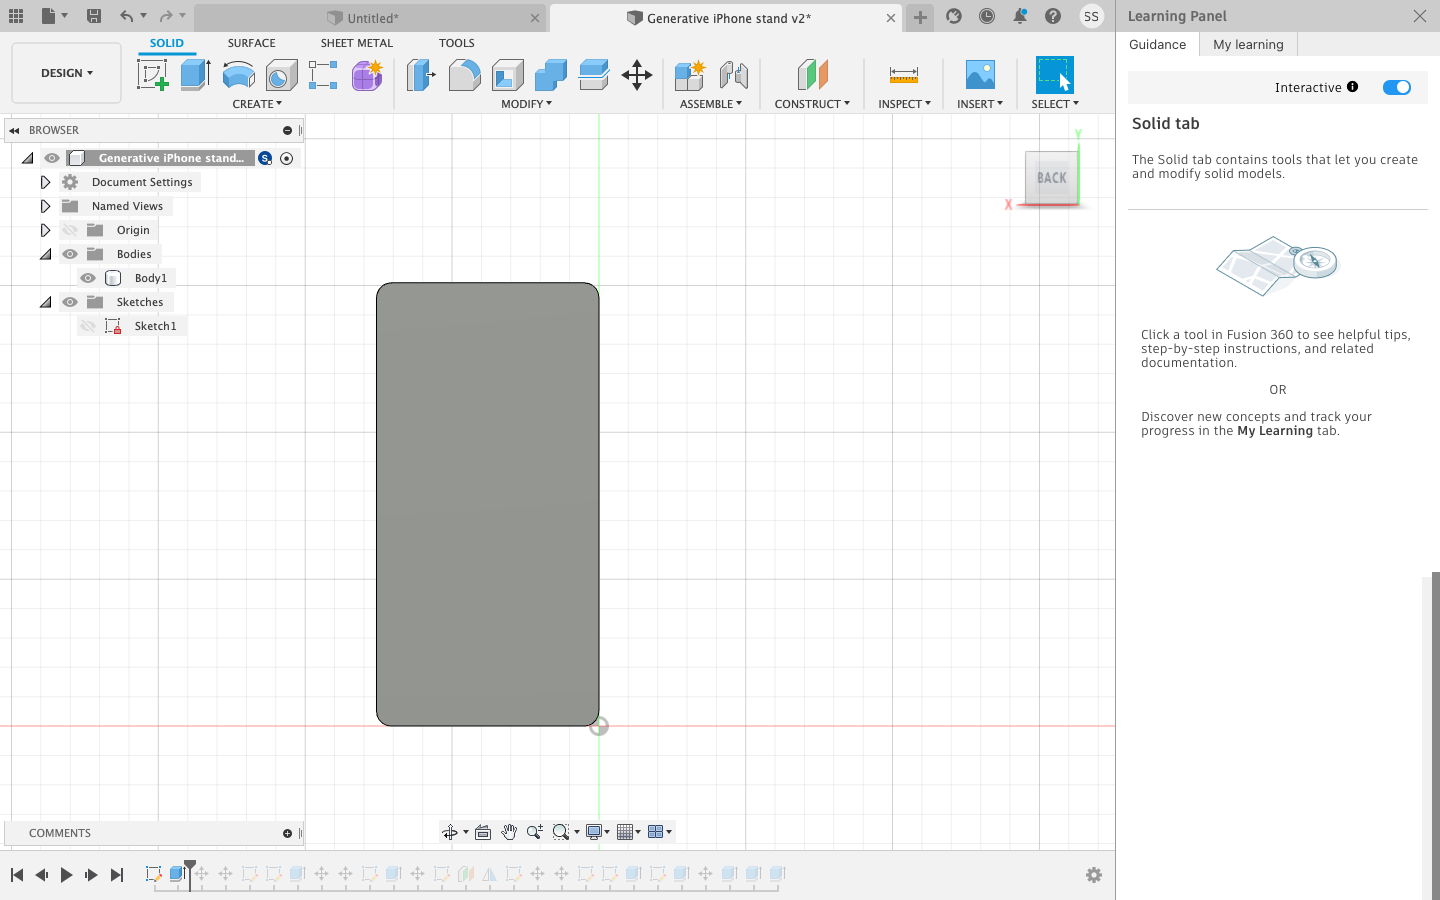Open the My learning tab
The width and height of the screenshot is (1440, 900).
tap(1247, 44)
